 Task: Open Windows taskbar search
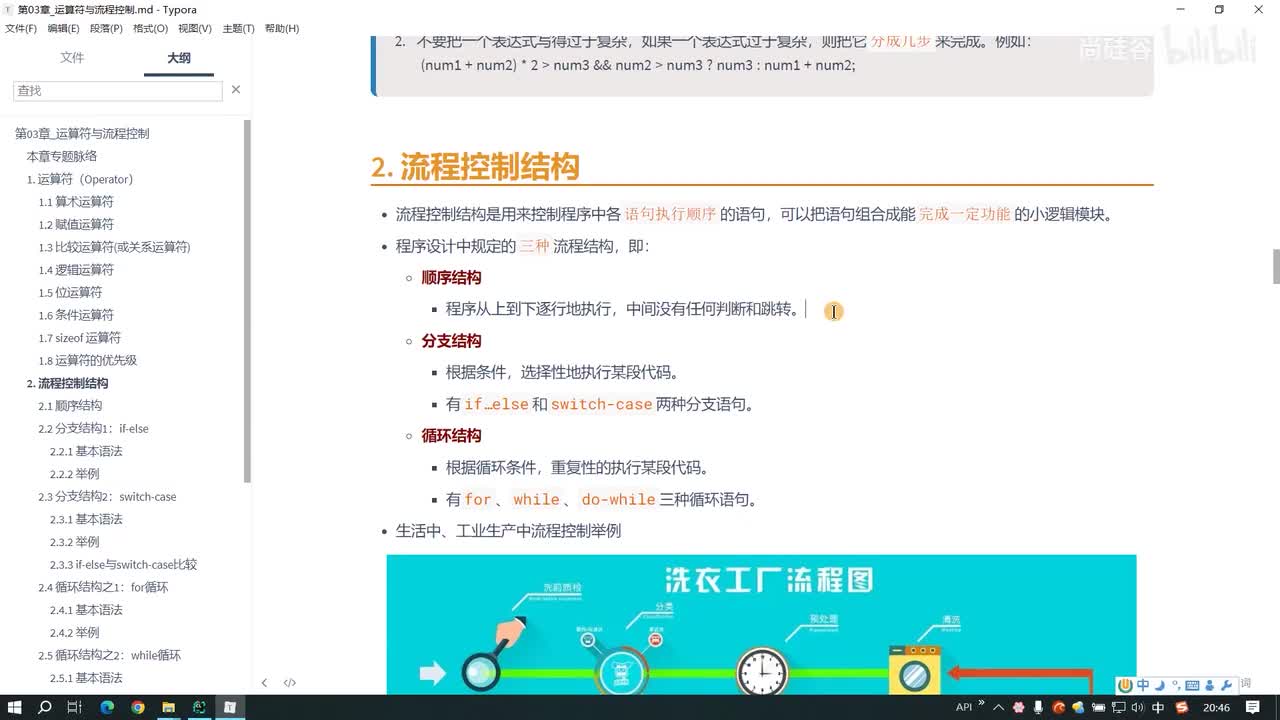point(45,707)
